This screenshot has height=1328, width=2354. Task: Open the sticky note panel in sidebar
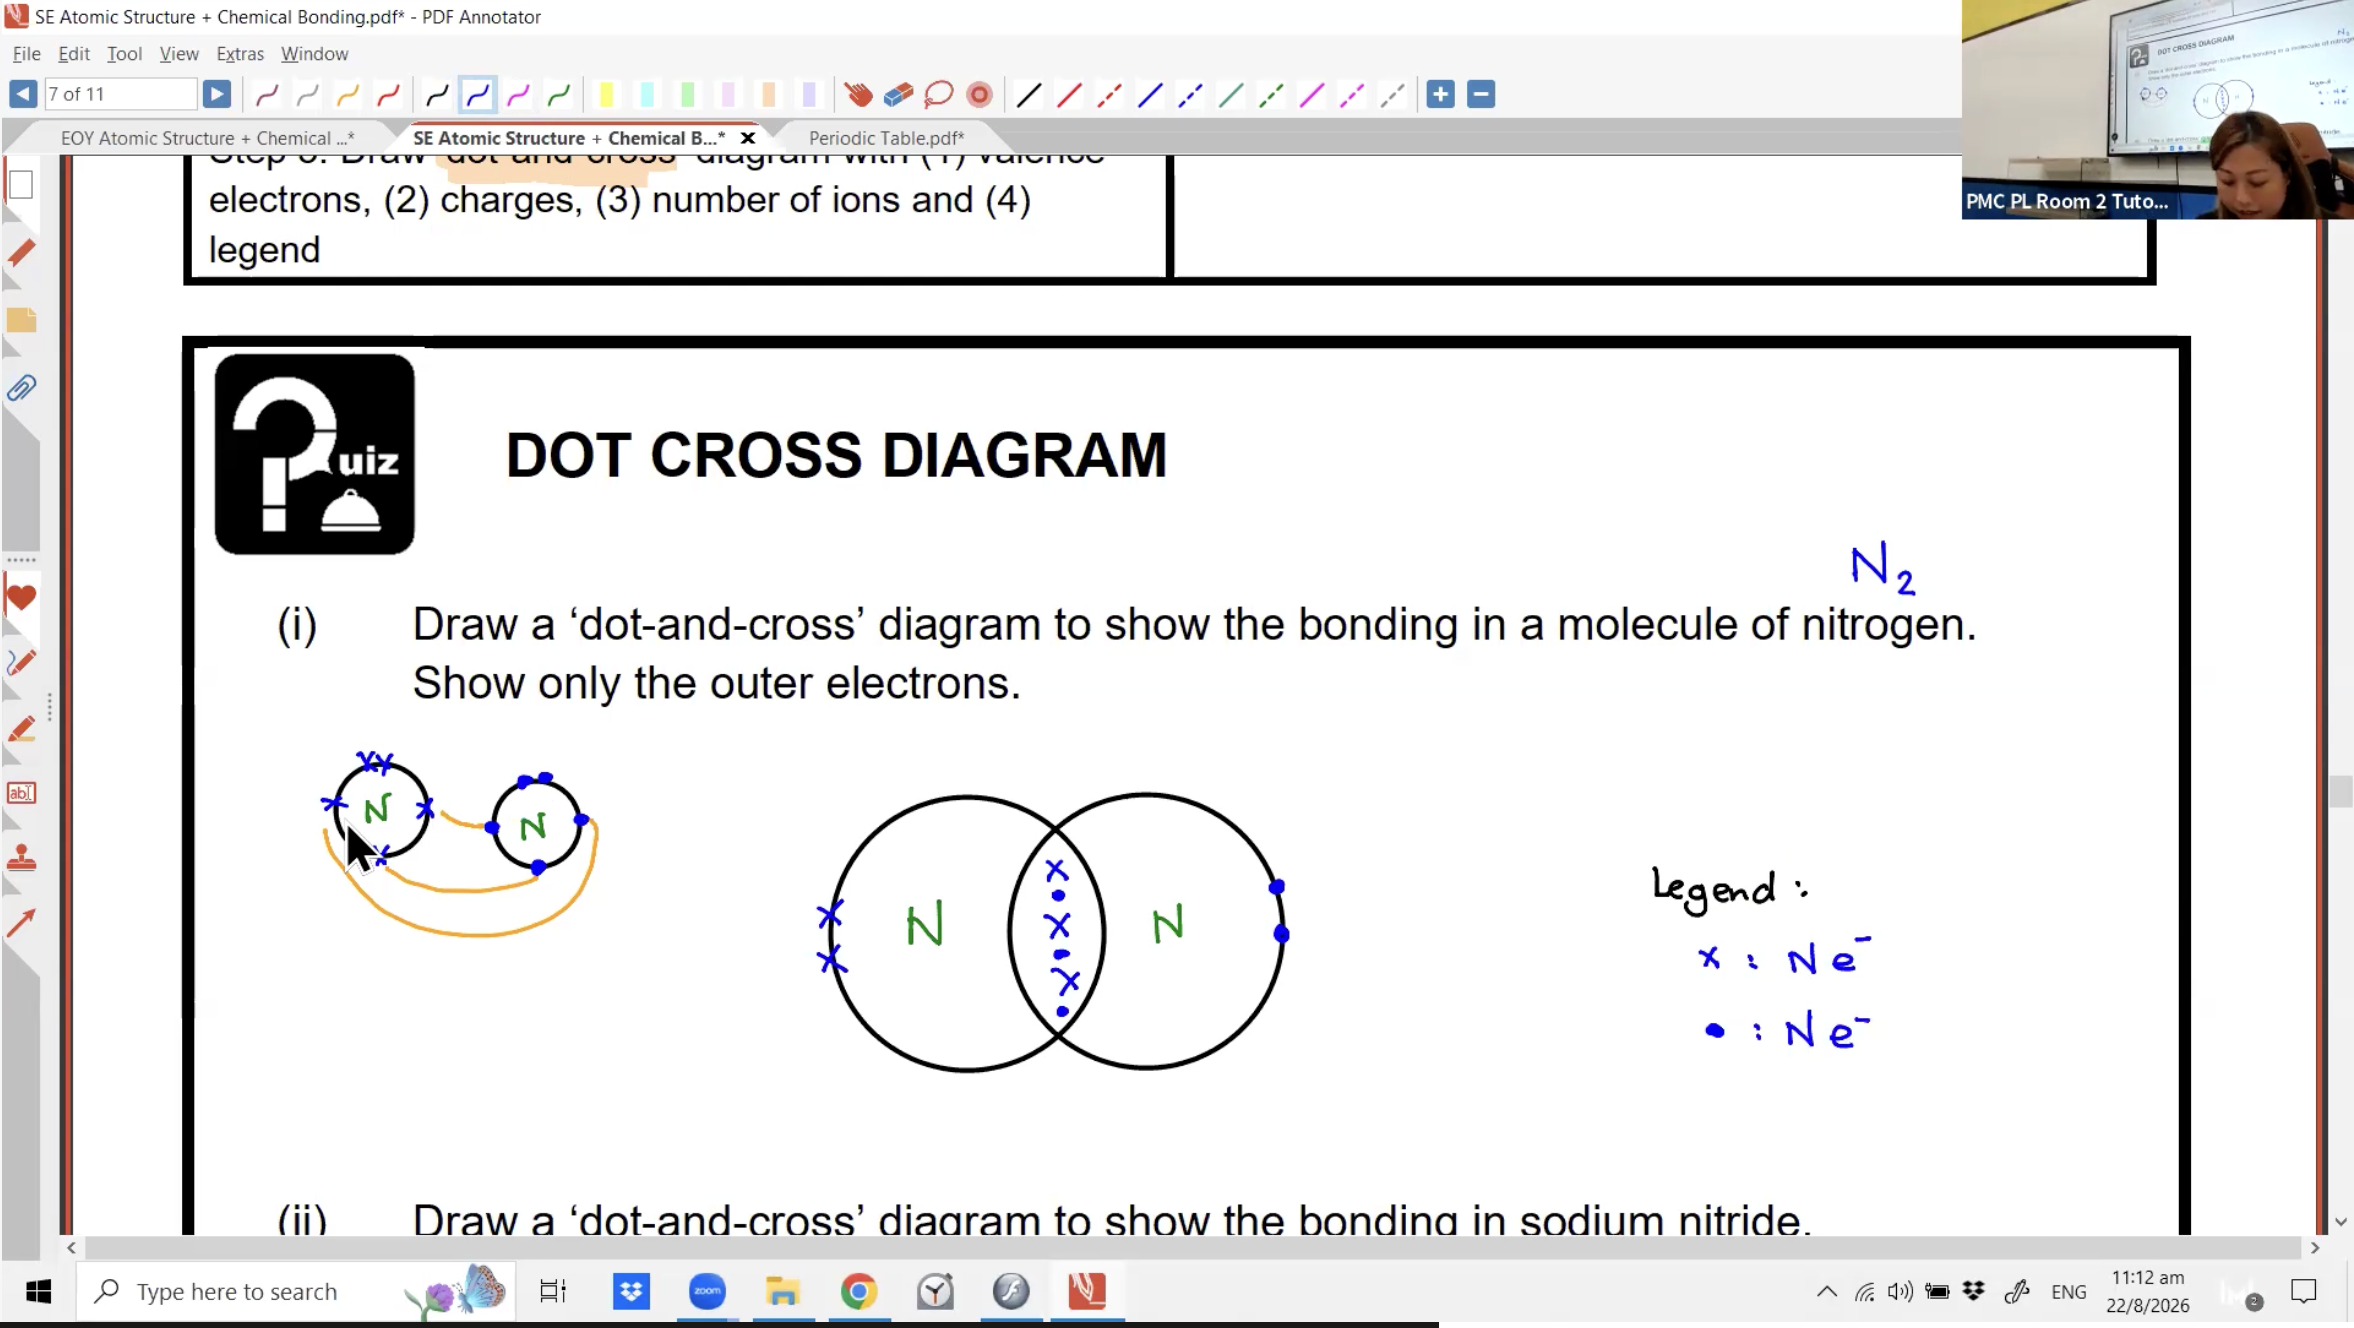pos(21,320)
